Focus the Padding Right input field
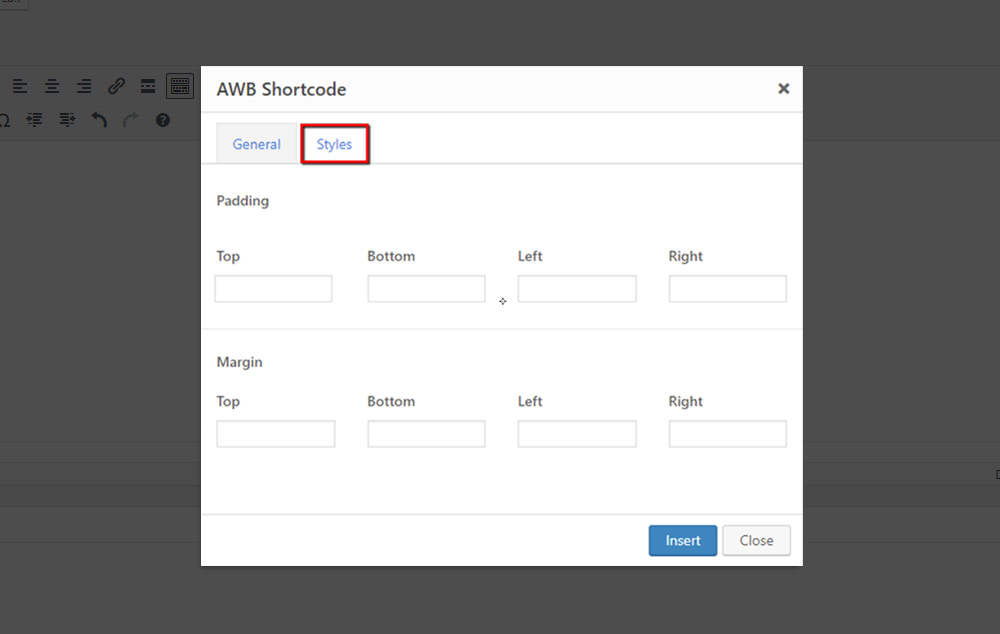The image size is (1000, 634). point(728,289)
